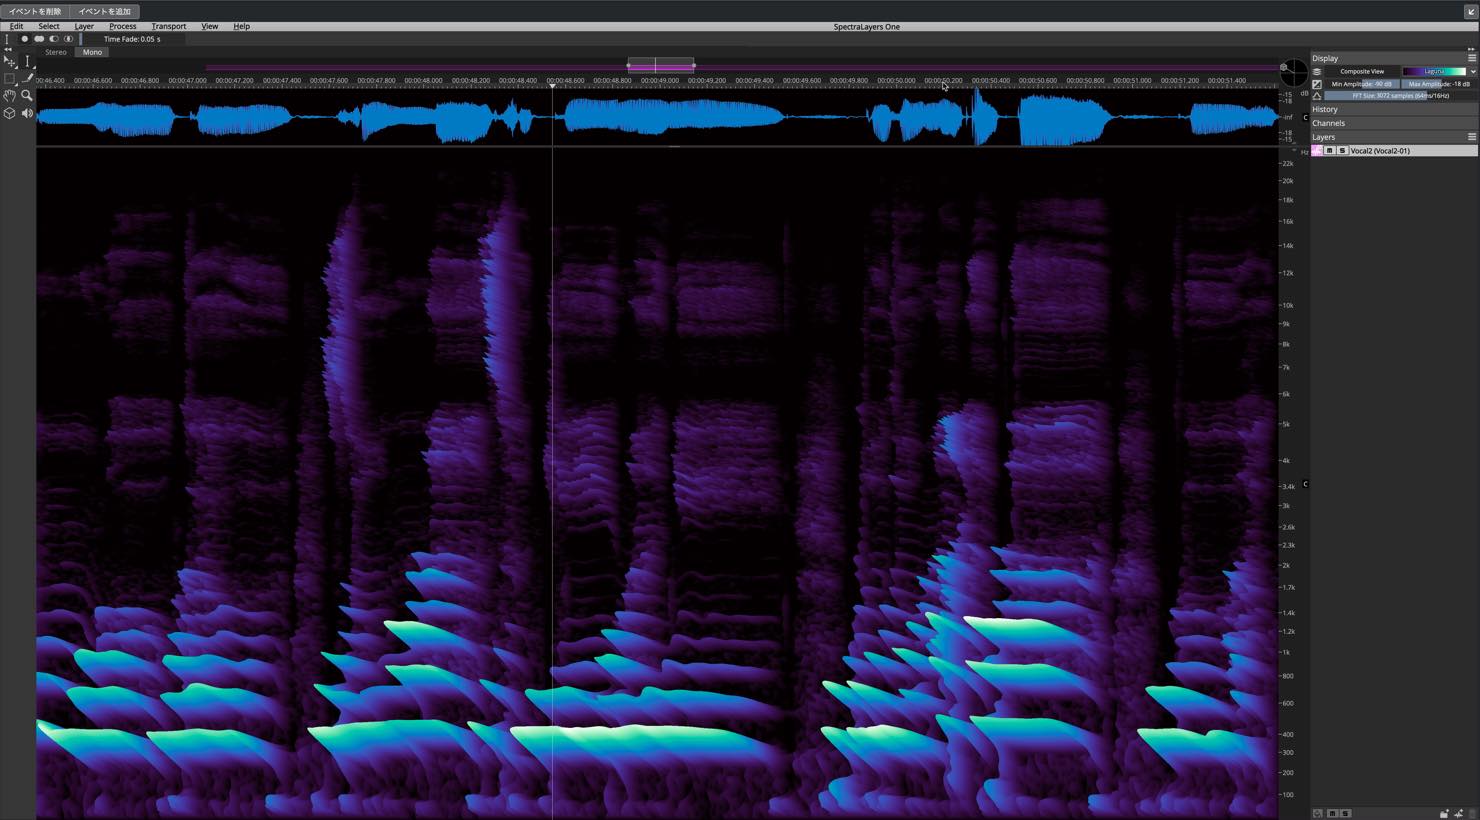Select the Zoom magnifier tool
Image resolution: width=1480 pixels, height=820 pixels.
click(x=28, y=95)
